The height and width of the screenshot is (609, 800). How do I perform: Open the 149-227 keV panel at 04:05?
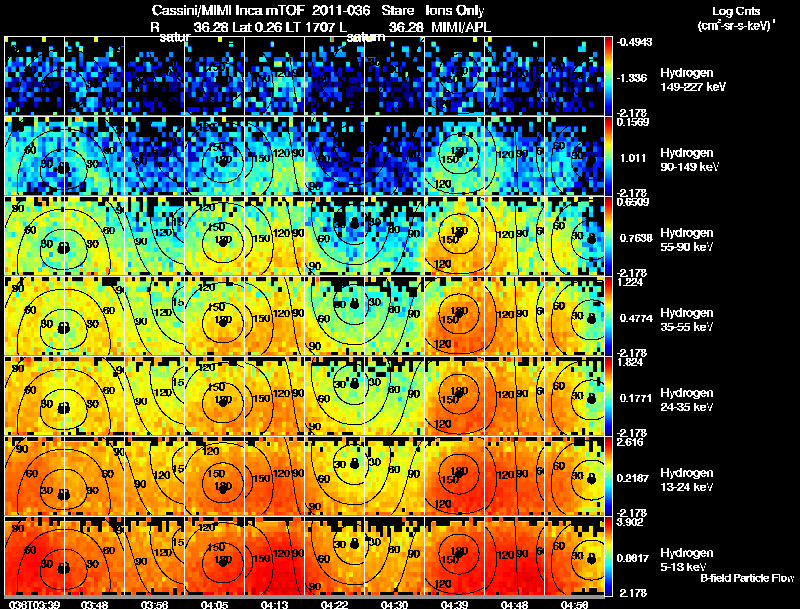pyautogui.click(x=214, y=76)
